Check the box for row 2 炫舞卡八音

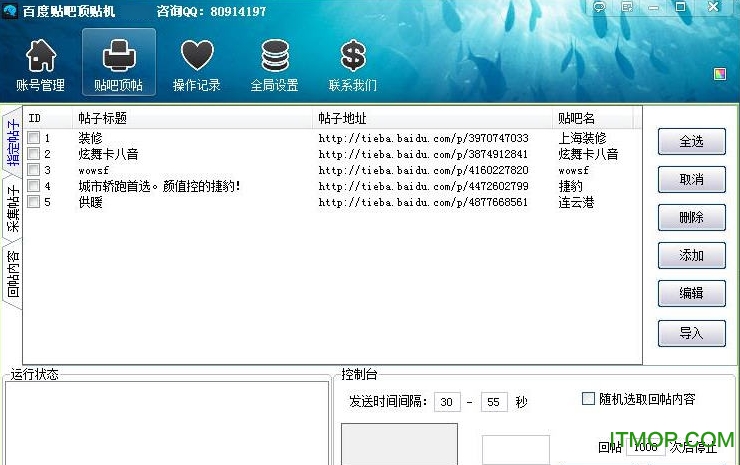point(34,154)
